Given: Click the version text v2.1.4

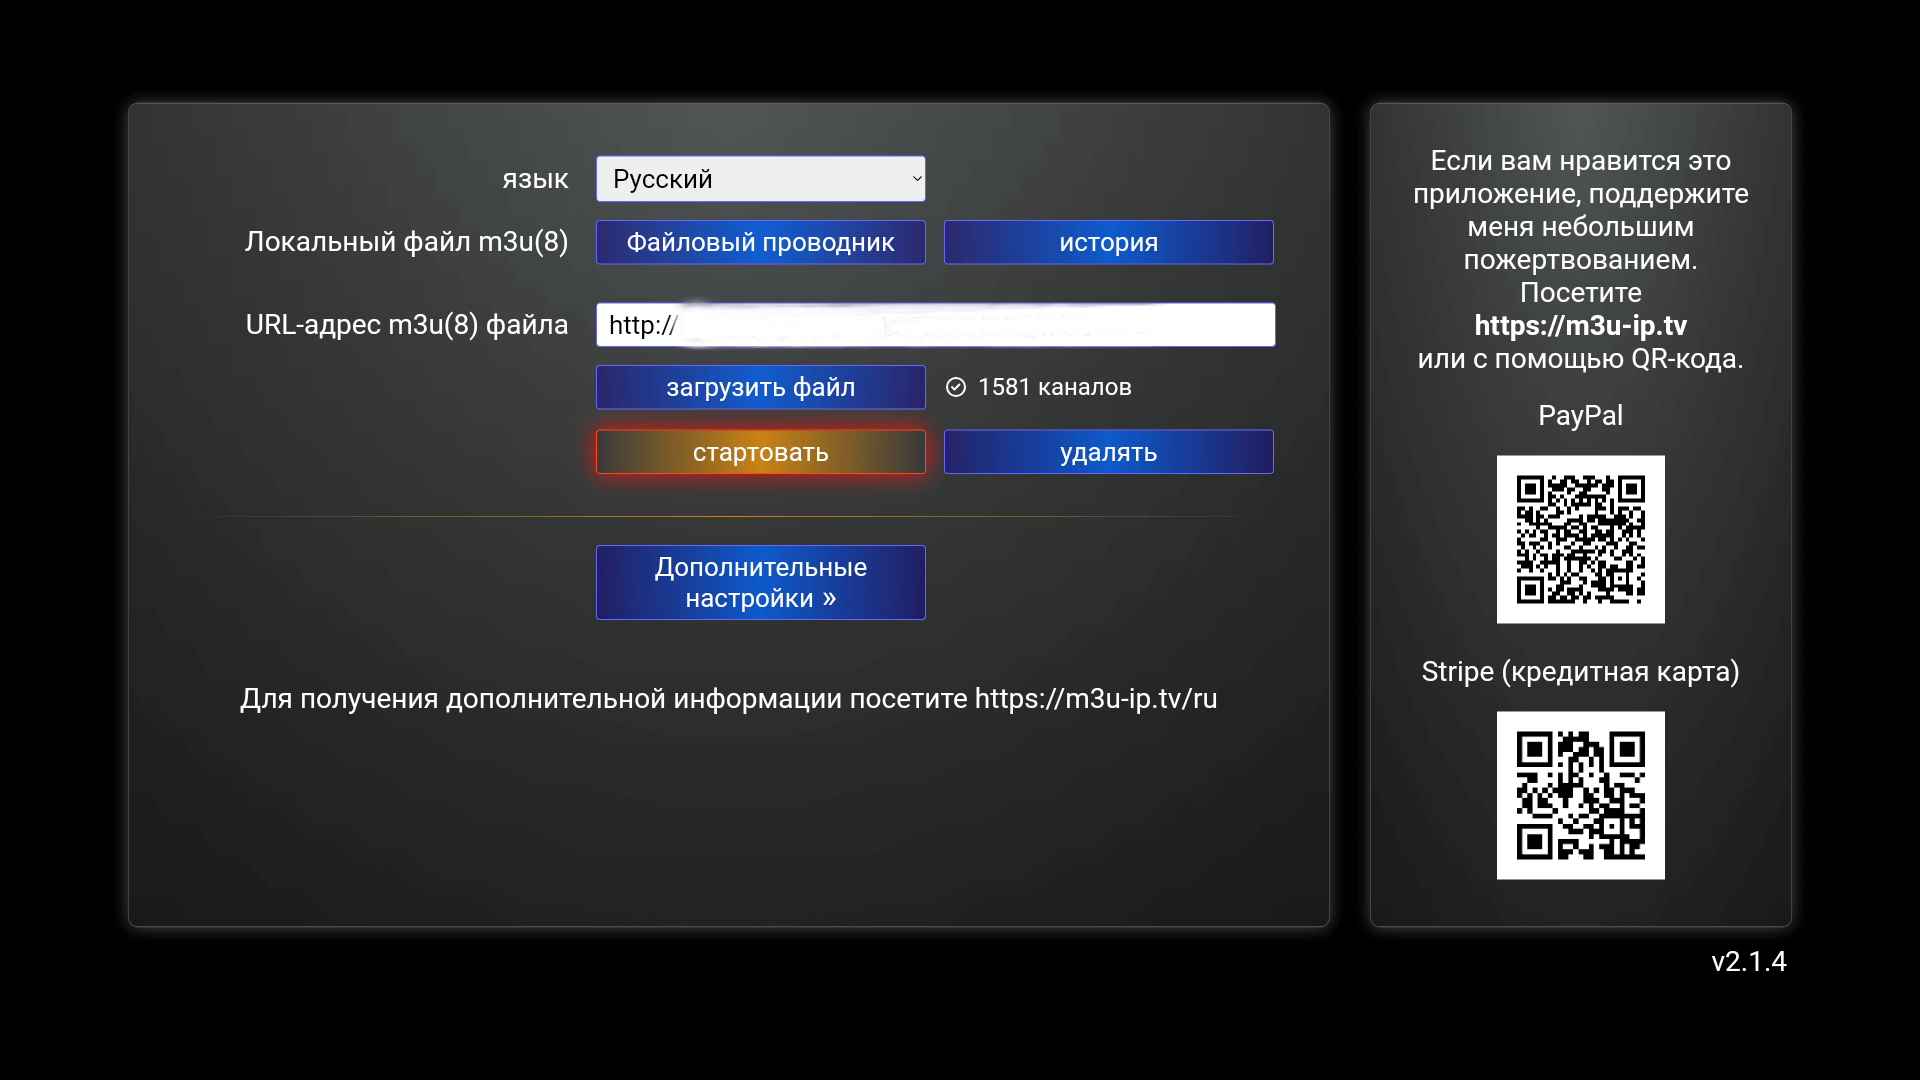Looking at the screenshot, I should click(x=1748, y=961).
